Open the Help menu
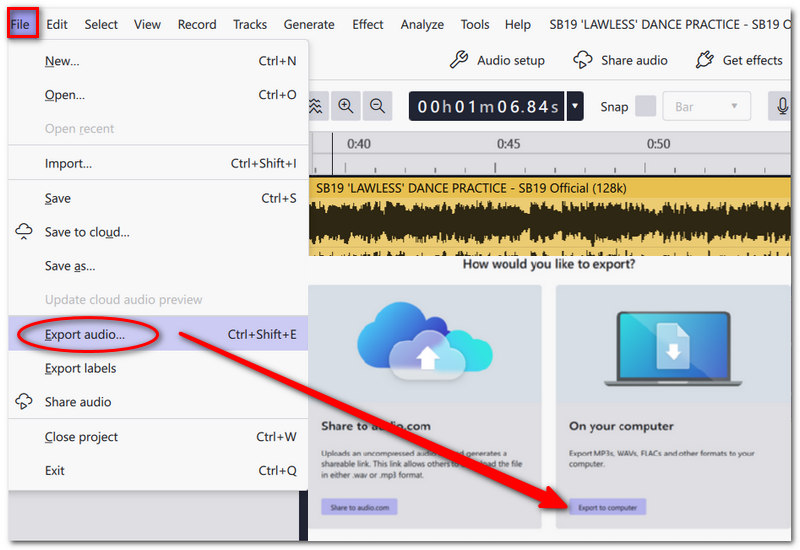 click(518, 24)
